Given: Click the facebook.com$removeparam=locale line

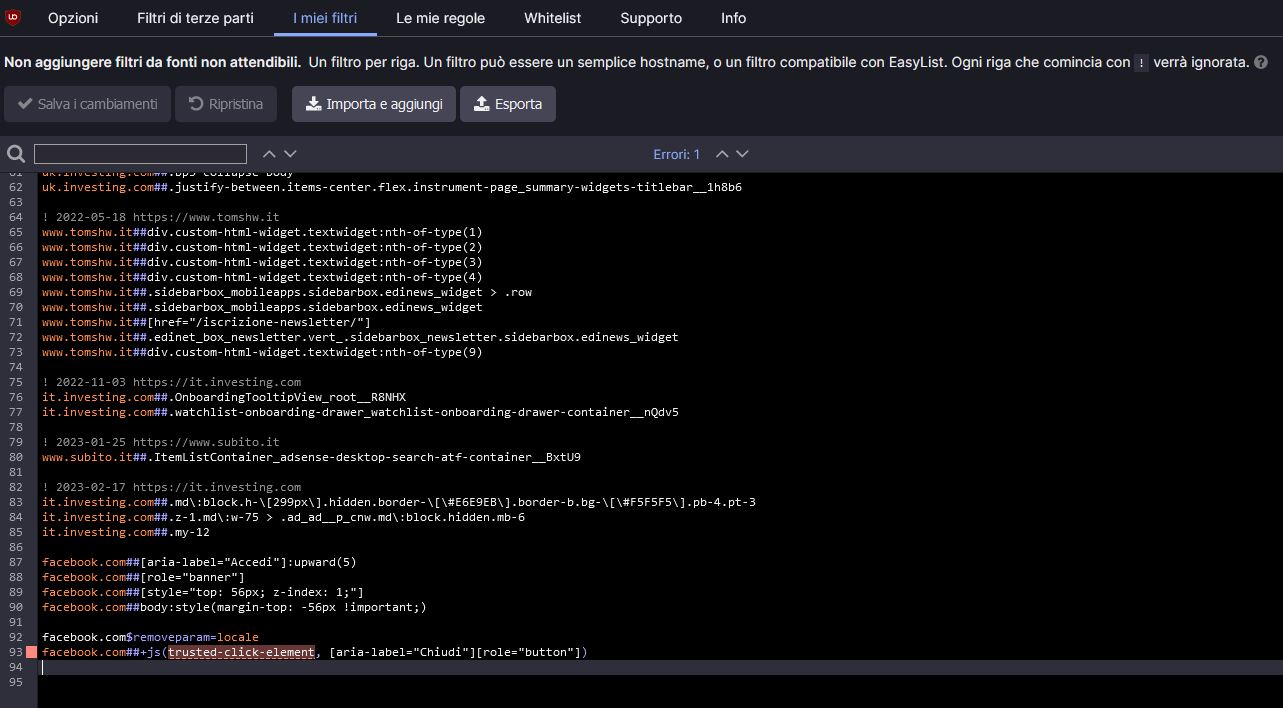Looking at the screenshot, I should 150,637.
